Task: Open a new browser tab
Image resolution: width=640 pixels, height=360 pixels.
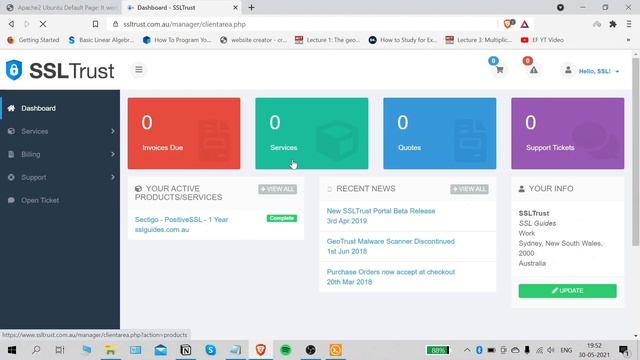Action: (251, 7)
